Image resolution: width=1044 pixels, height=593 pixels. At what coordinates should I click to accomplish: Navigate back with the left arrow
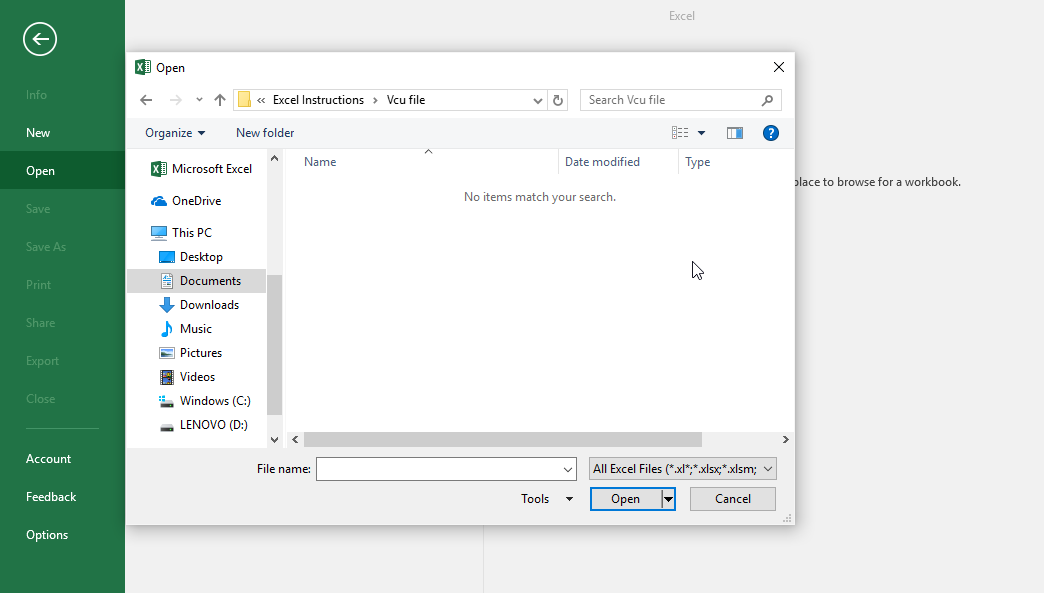146,100
